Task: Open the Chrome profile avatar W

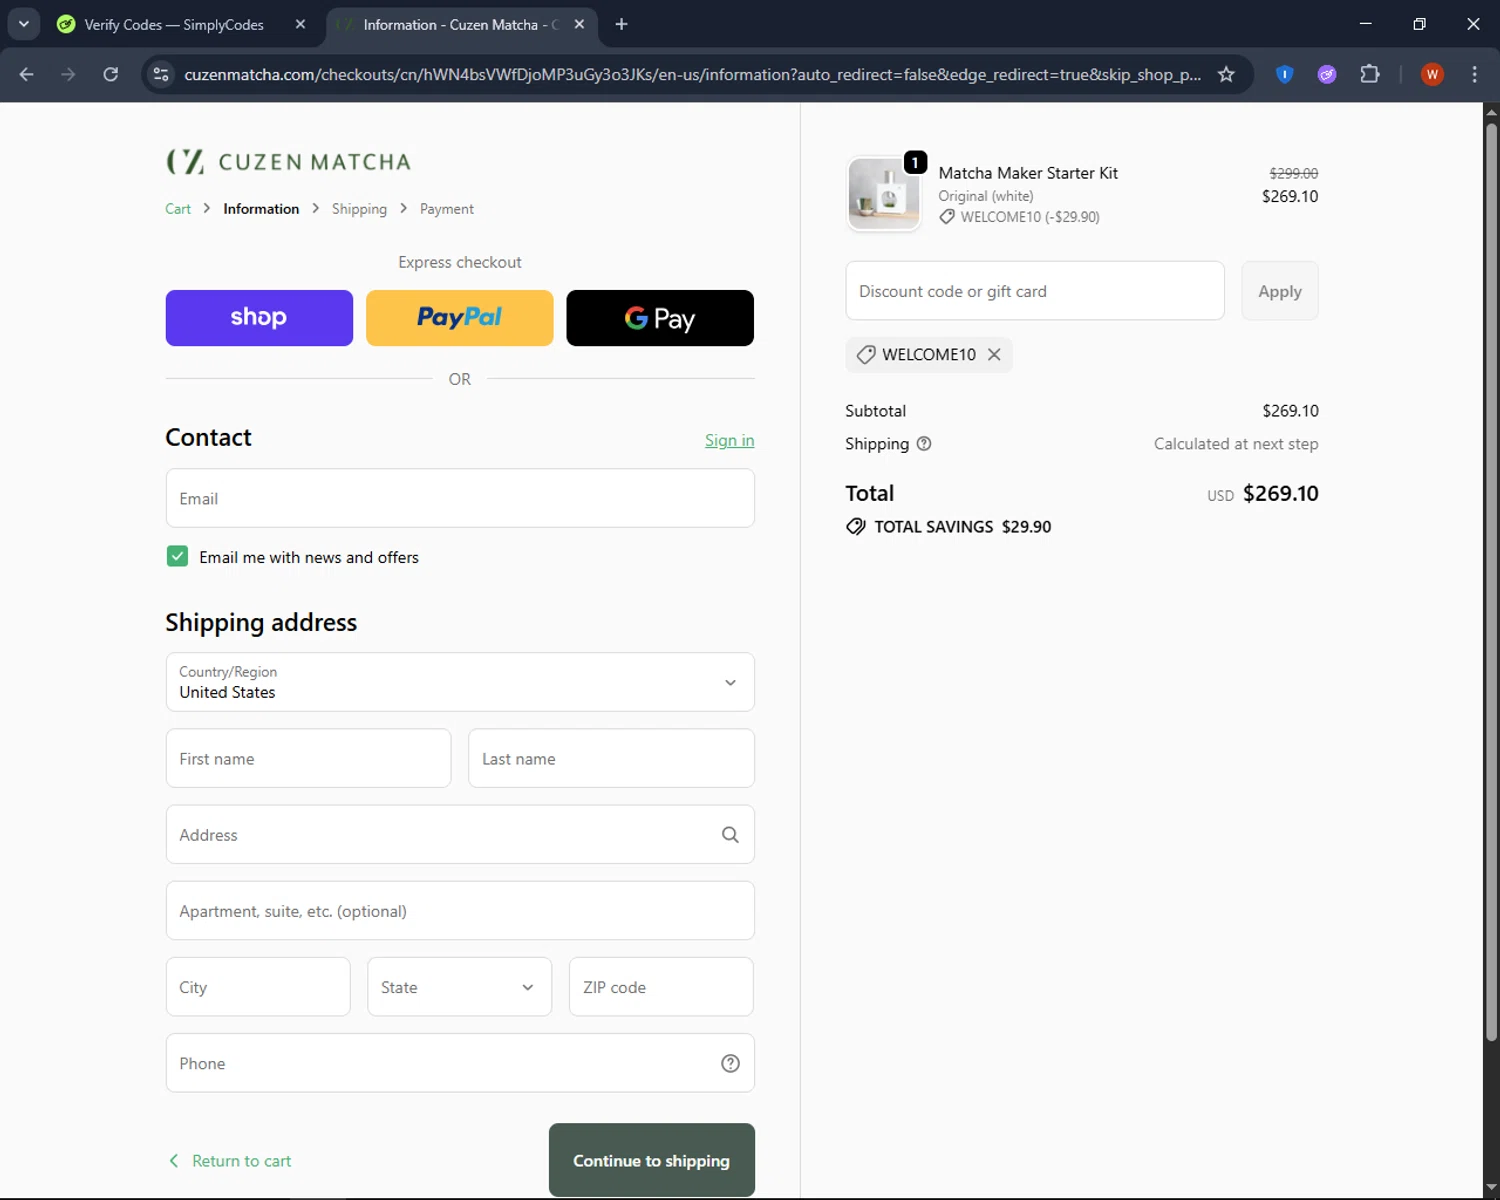Action: click(1432, 74)
